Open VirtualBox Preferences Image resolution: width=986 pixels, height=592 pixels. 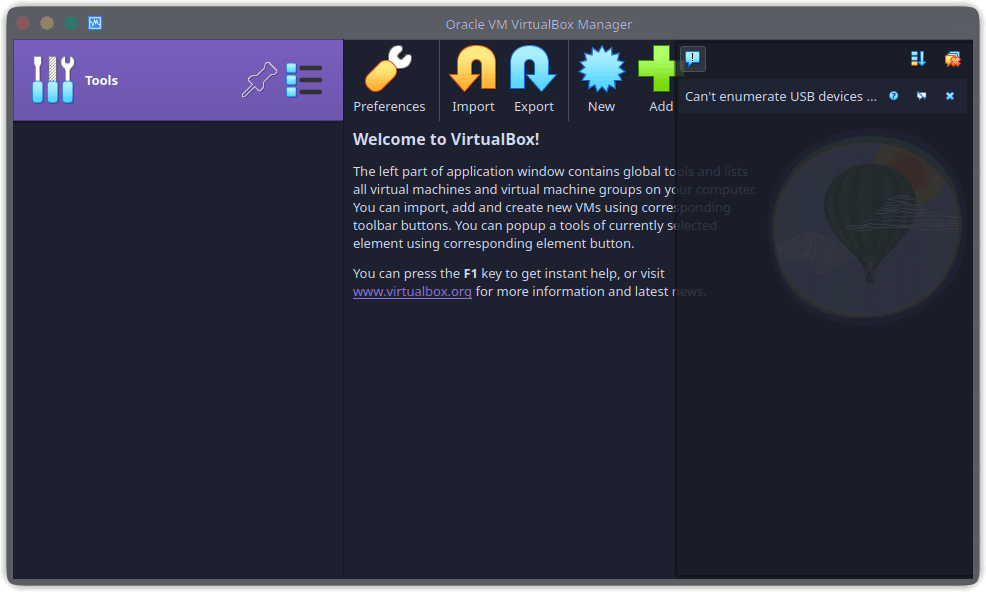point(389,79)
